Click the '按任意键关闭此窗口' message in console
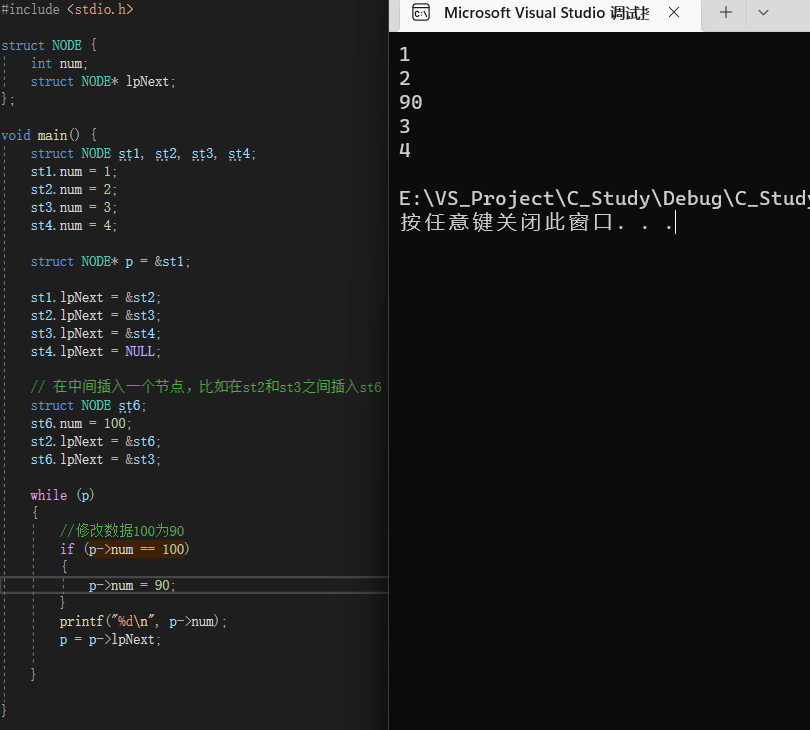Viewport: 810px width, 730px height. pyautogui.click(x=536, y=223)
